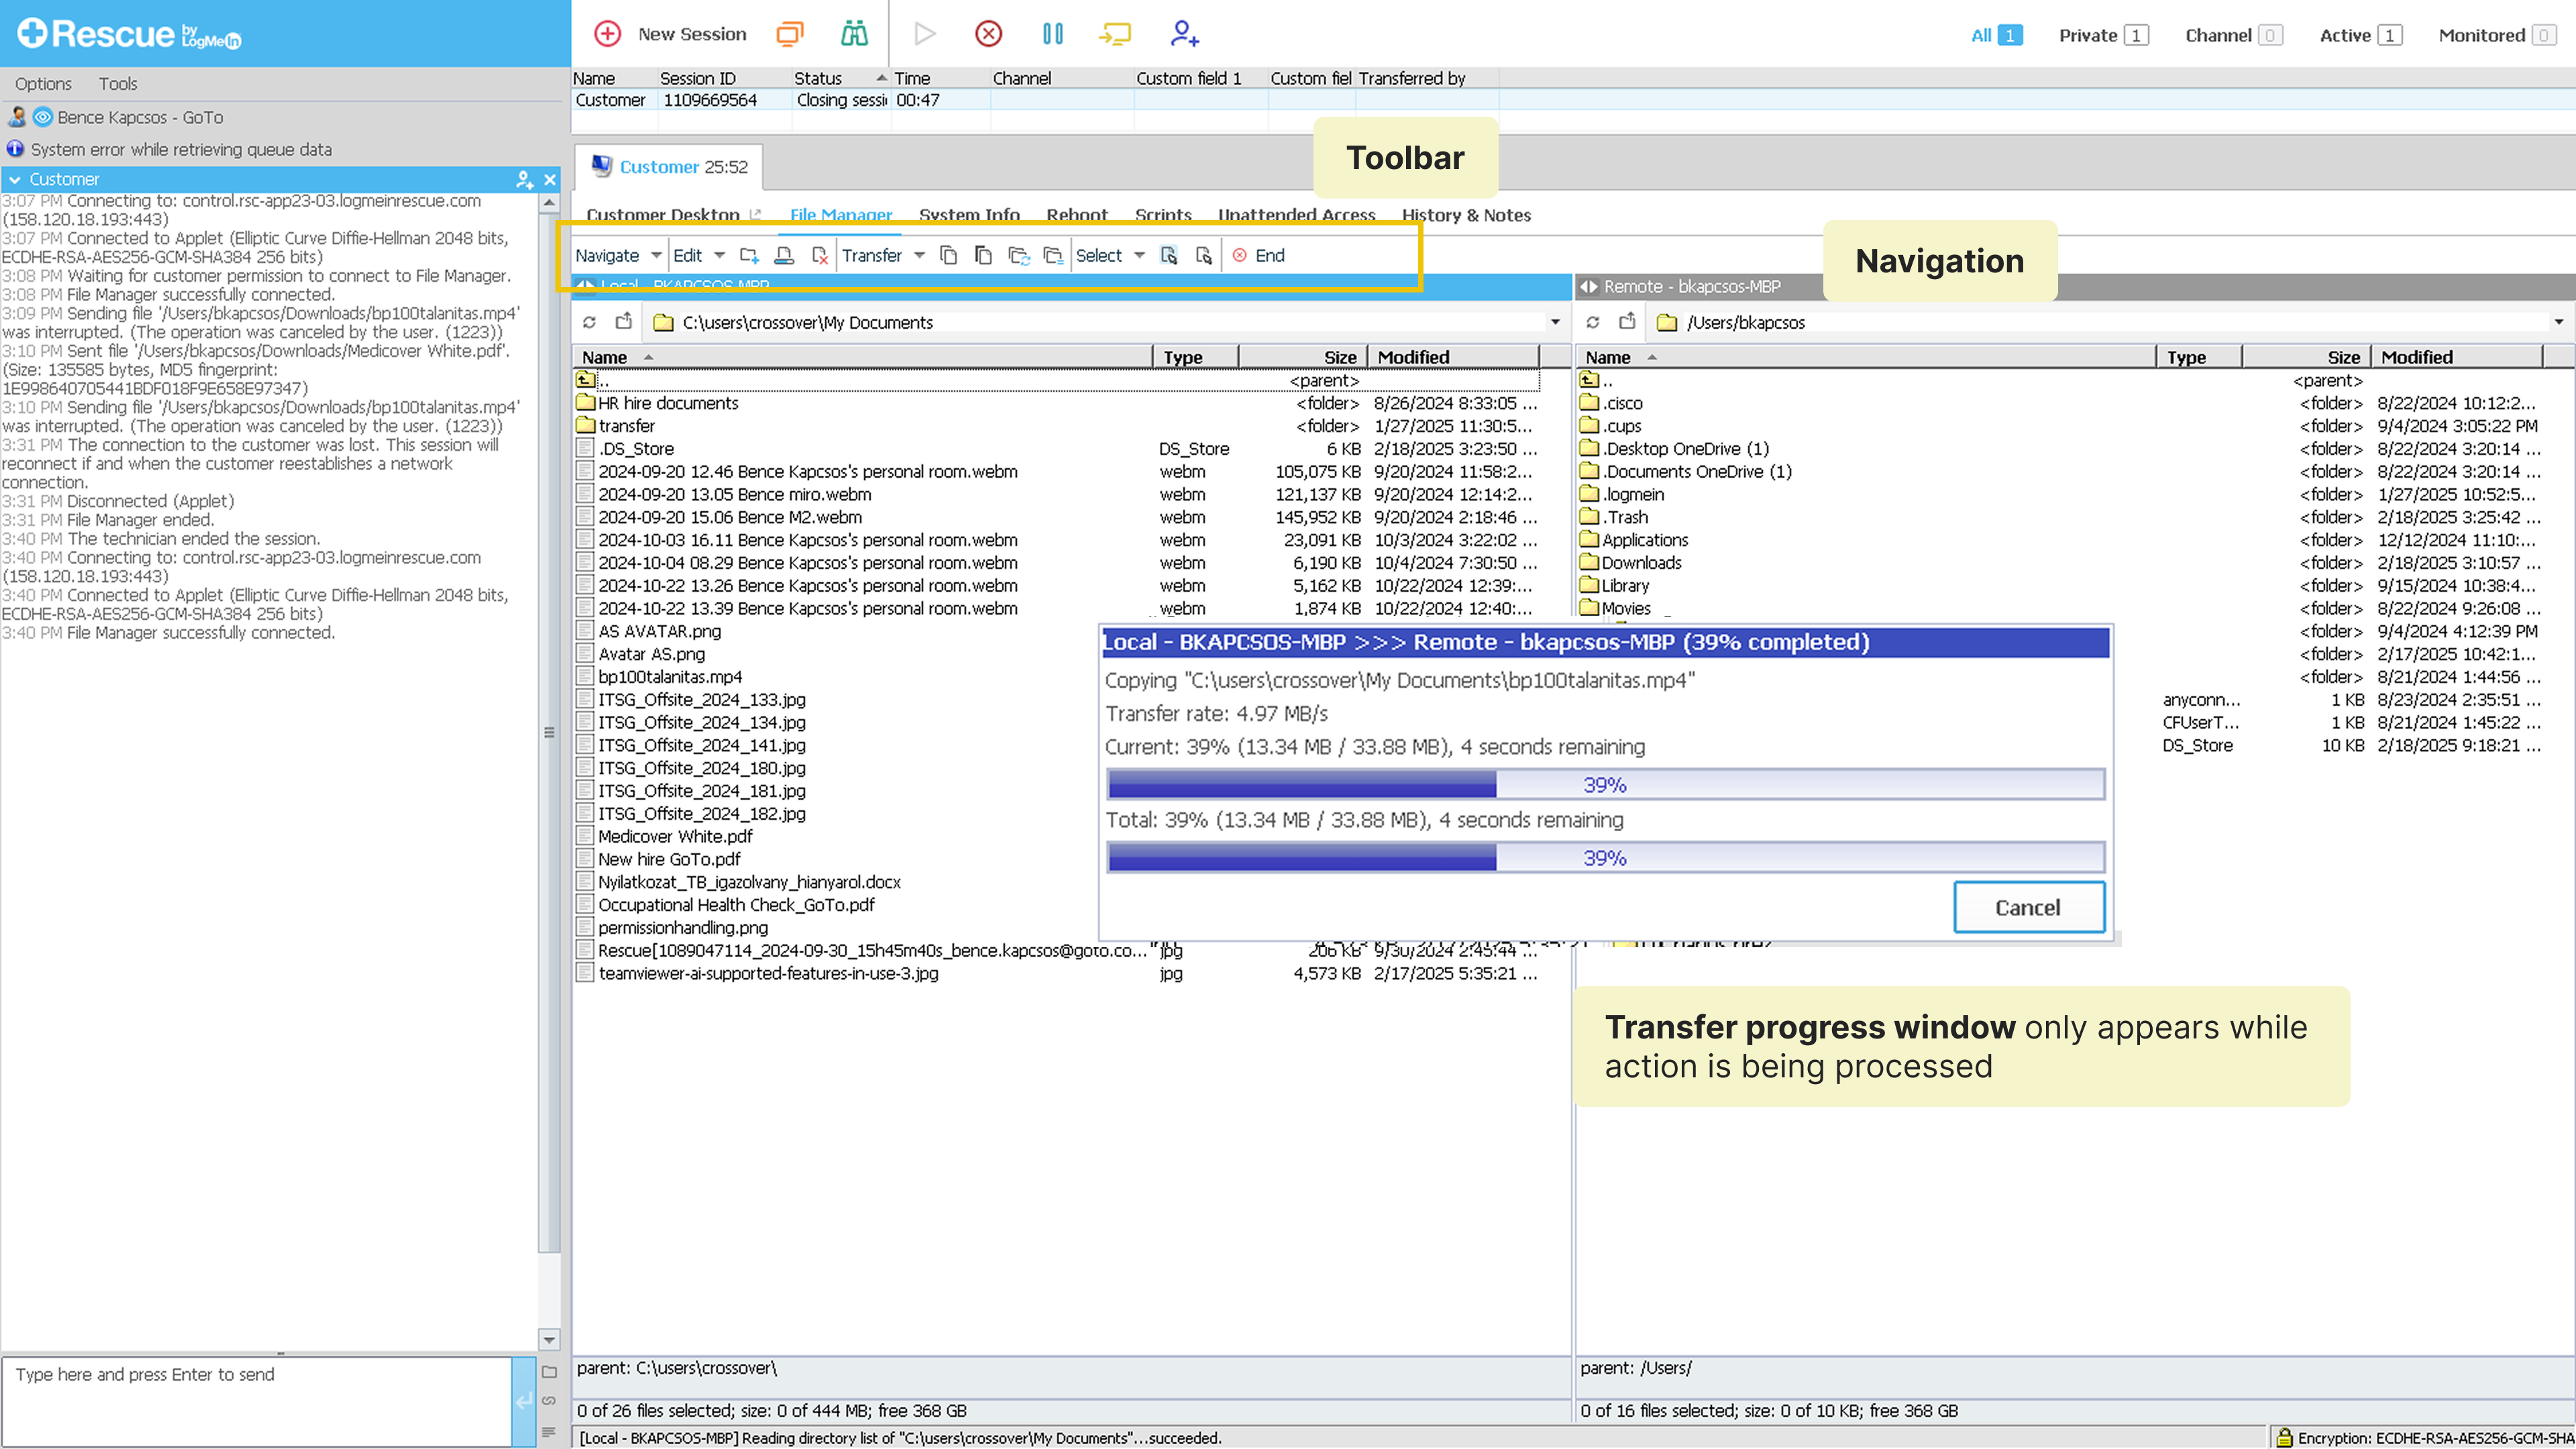Click the Rename file toolbar icon

(784, 256)
